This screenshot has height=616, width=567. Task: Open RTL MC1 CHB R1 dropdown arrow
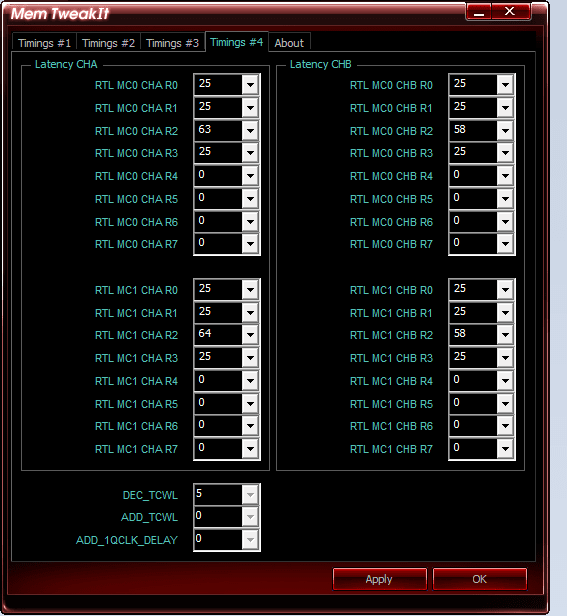505,313
